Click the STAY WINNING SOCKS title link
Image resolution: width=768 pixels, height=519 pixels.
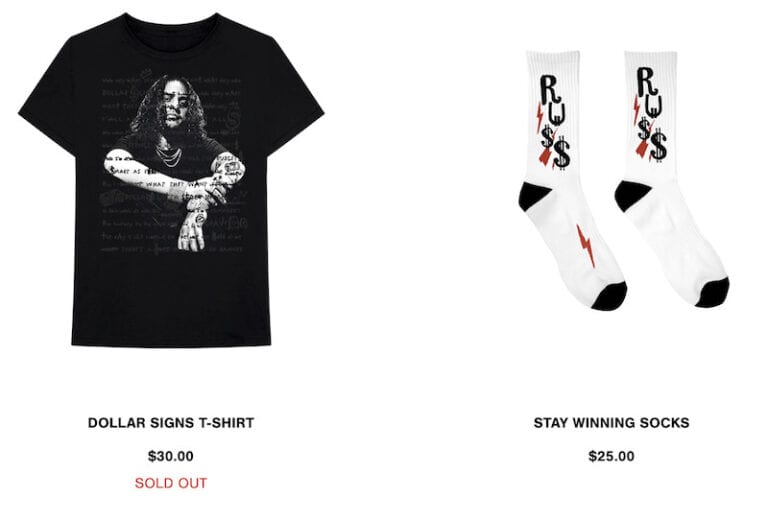point(611,423)
